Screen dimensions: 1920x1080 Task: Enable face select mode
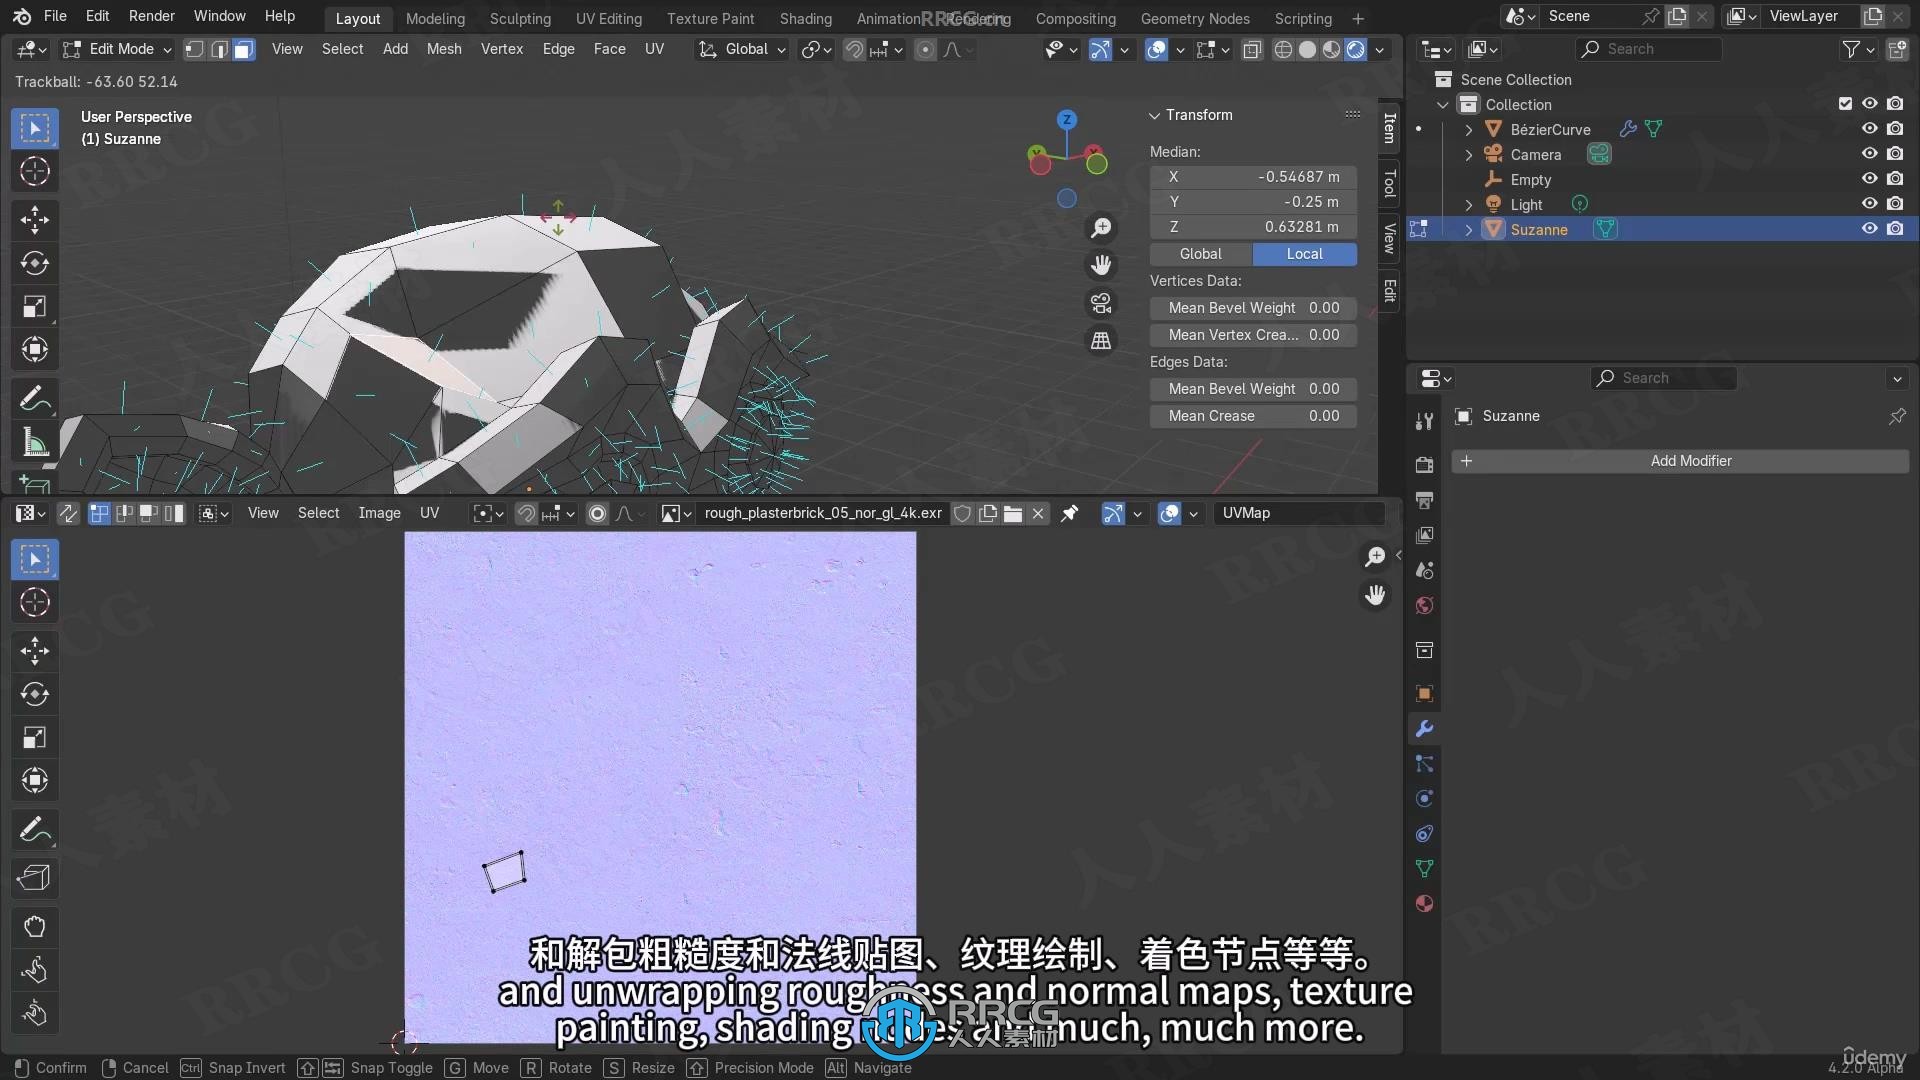tap(244, 49)
